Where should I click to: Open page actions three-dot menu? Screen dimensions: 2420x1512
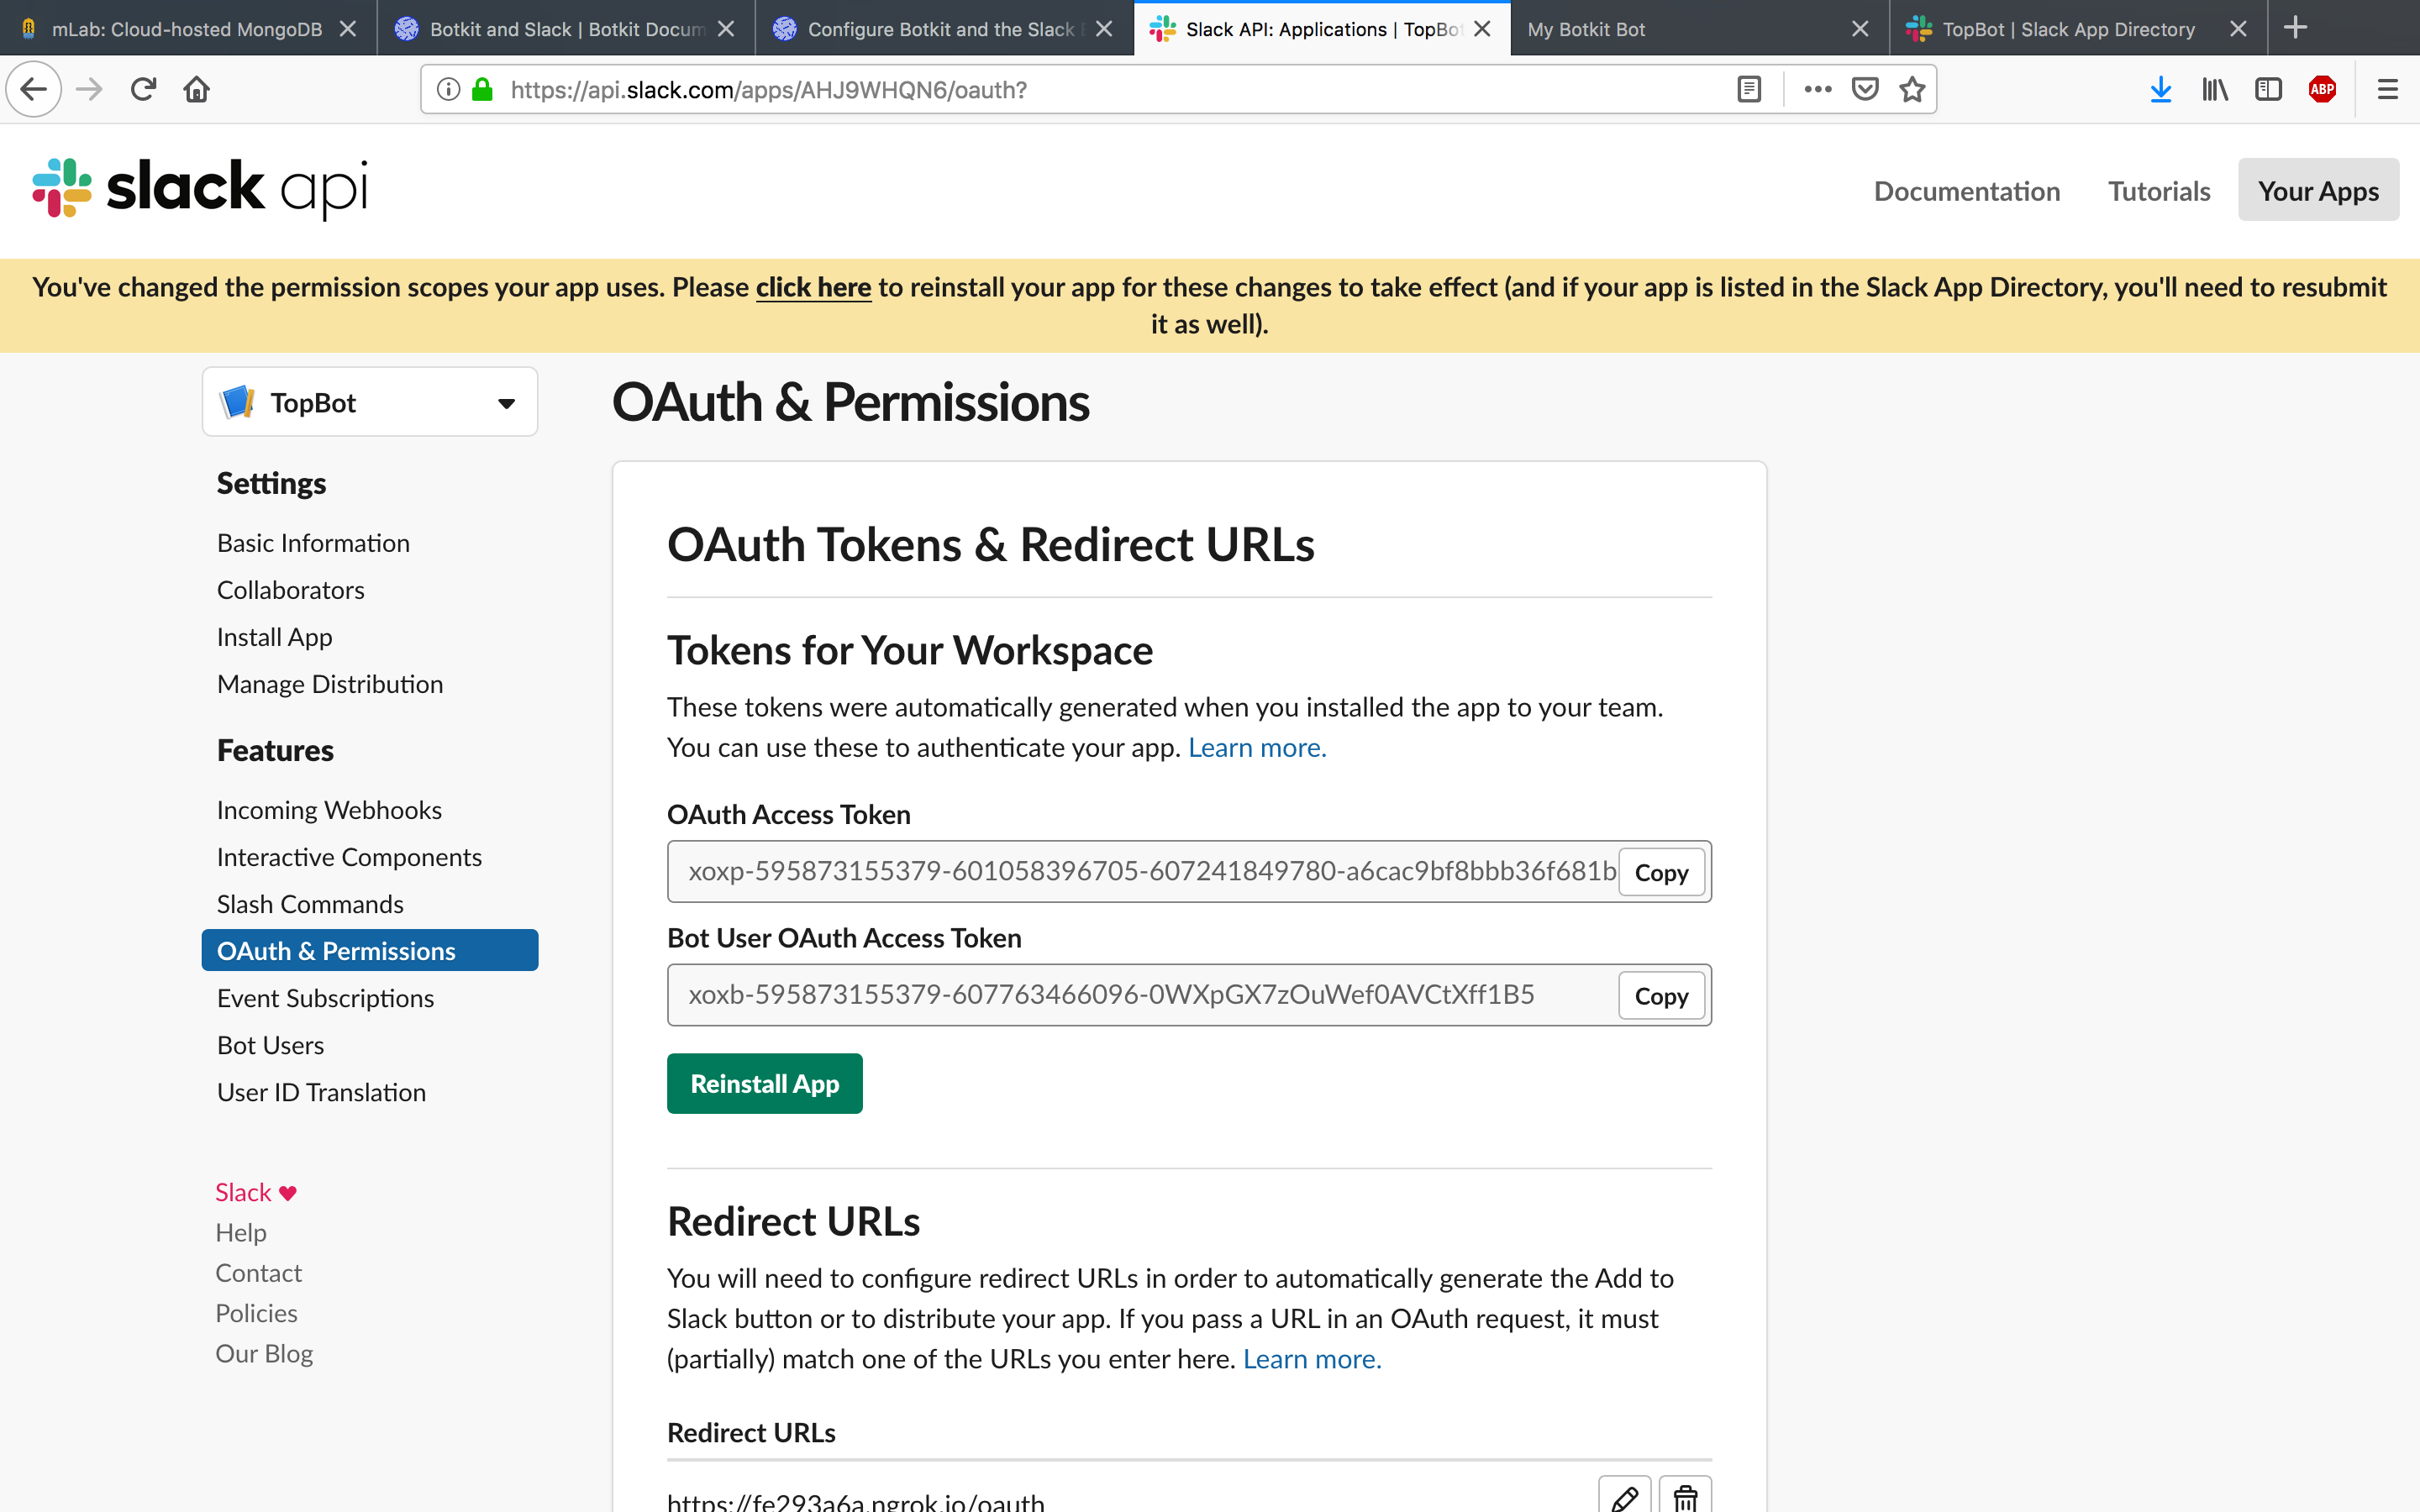pos(1817,90)
